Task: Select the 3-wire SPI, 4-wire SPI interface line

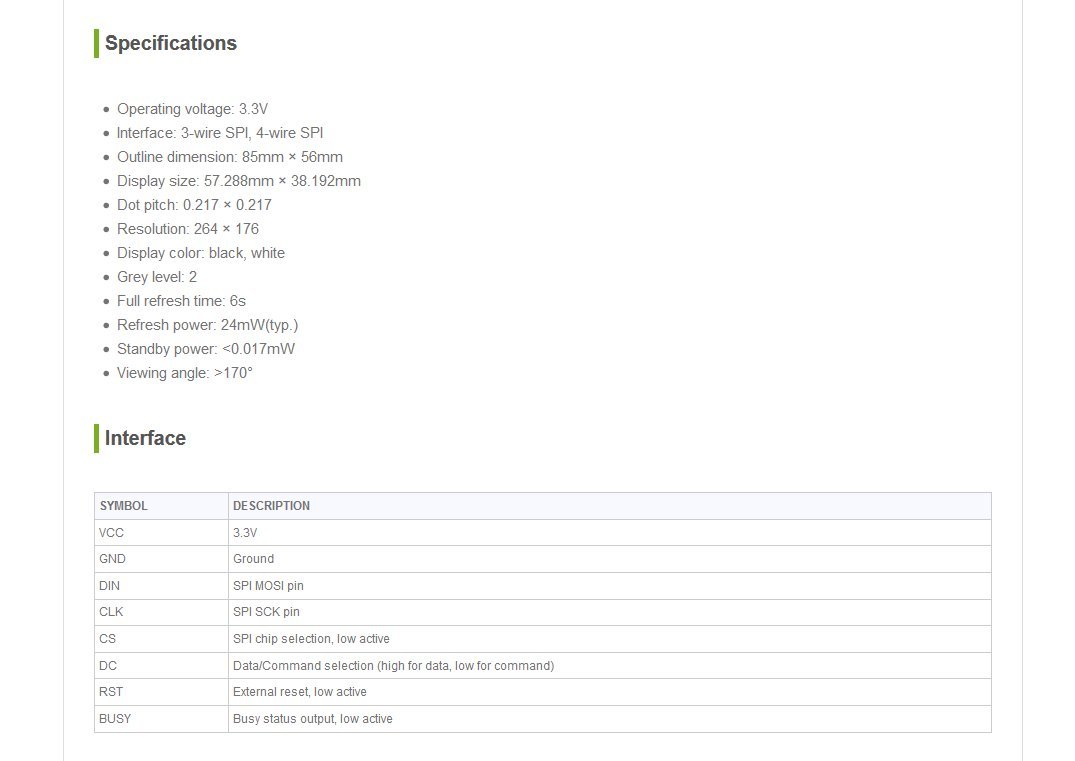Action: point(220,133)
